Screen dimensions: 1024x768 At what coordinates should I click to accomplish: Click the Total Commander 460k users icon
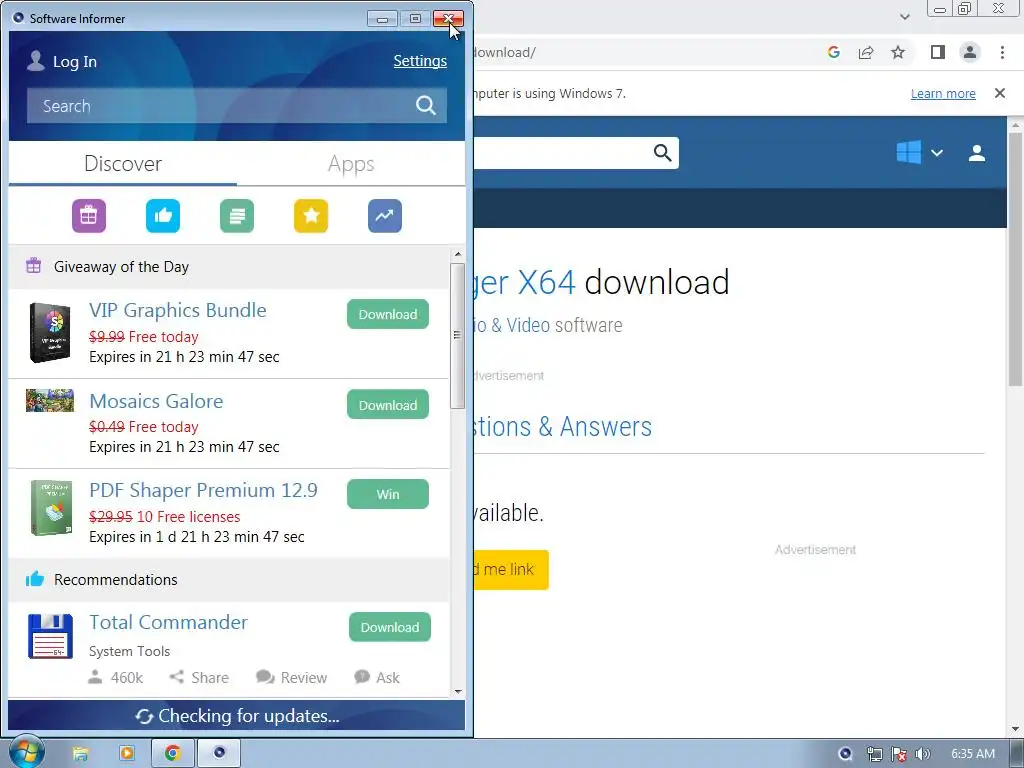coord(95,677)
